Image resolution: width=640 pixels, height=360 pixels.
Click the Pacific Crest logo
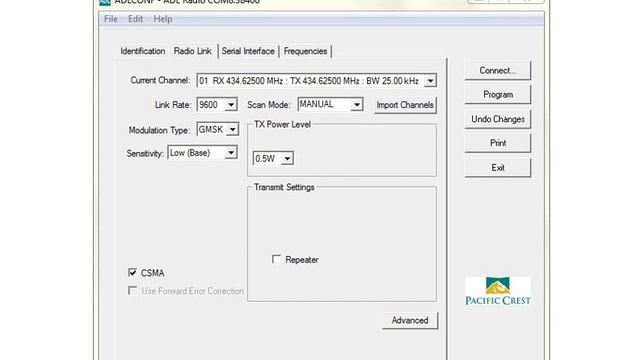point(498,291)
